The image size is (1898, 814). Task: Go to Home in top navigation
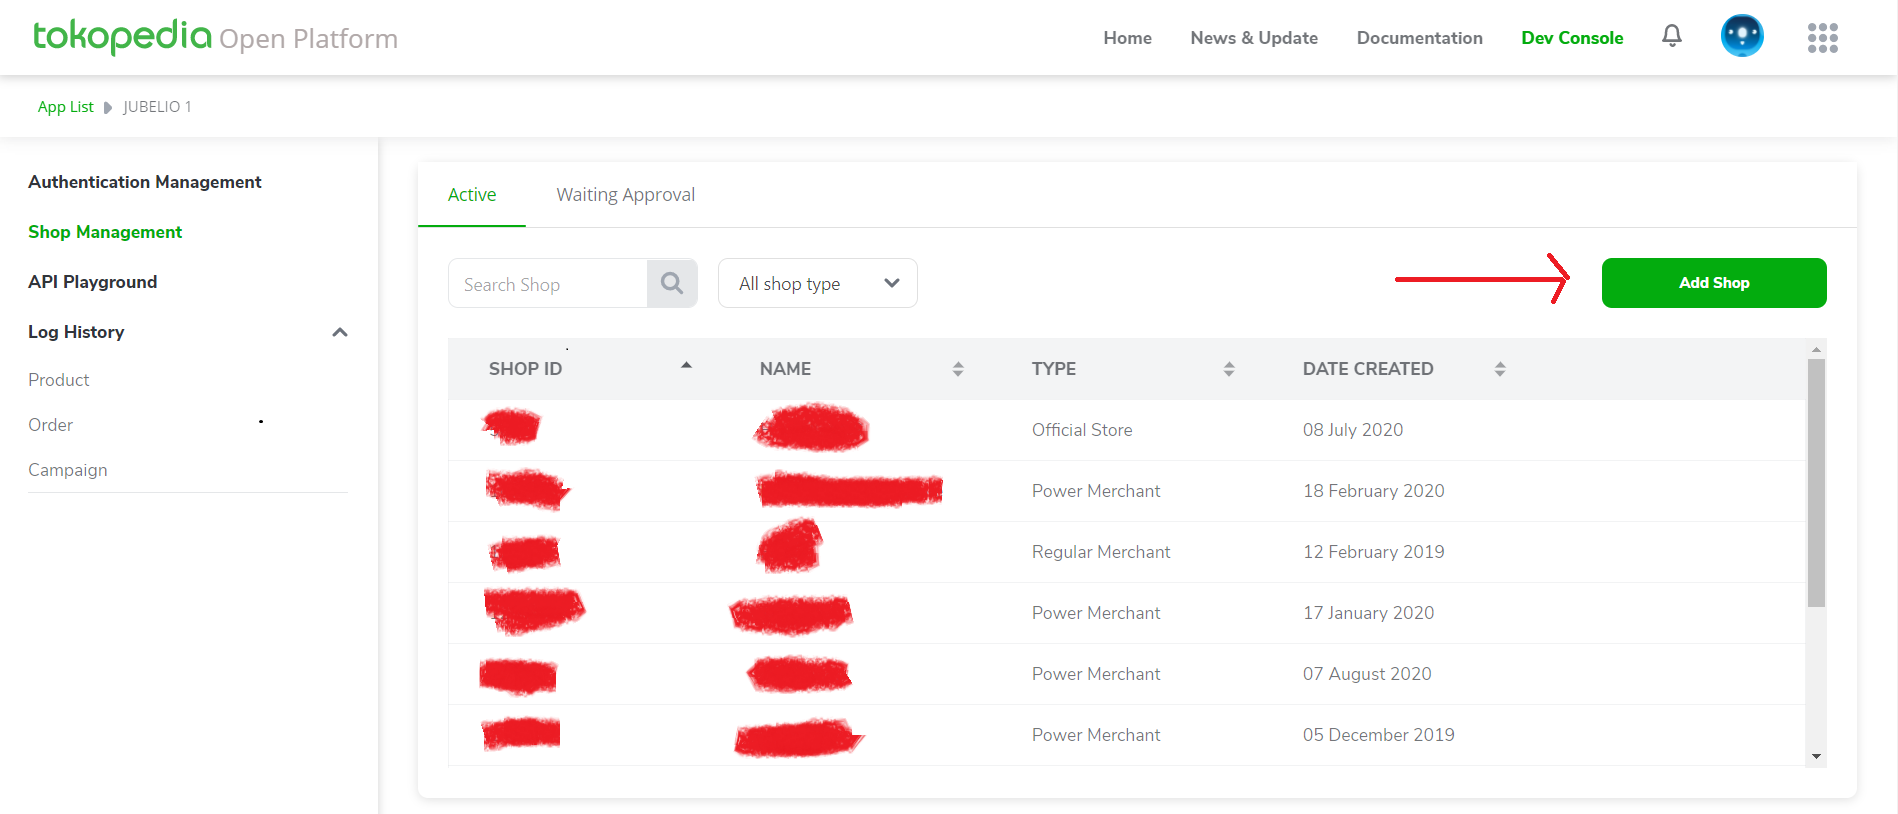coord(1128,38)
